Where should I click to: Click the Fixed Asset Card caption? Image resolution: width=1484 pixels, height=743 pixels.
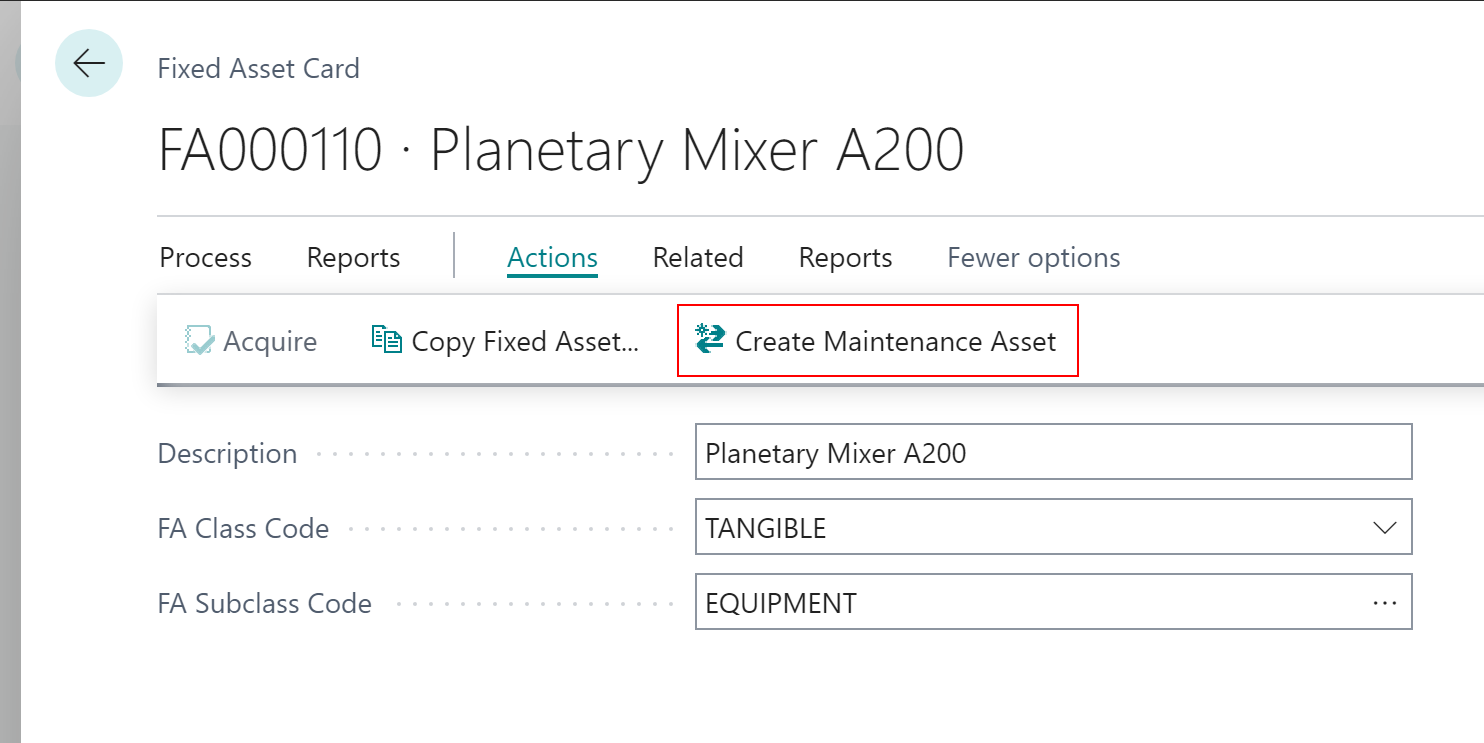coord(258,68)
